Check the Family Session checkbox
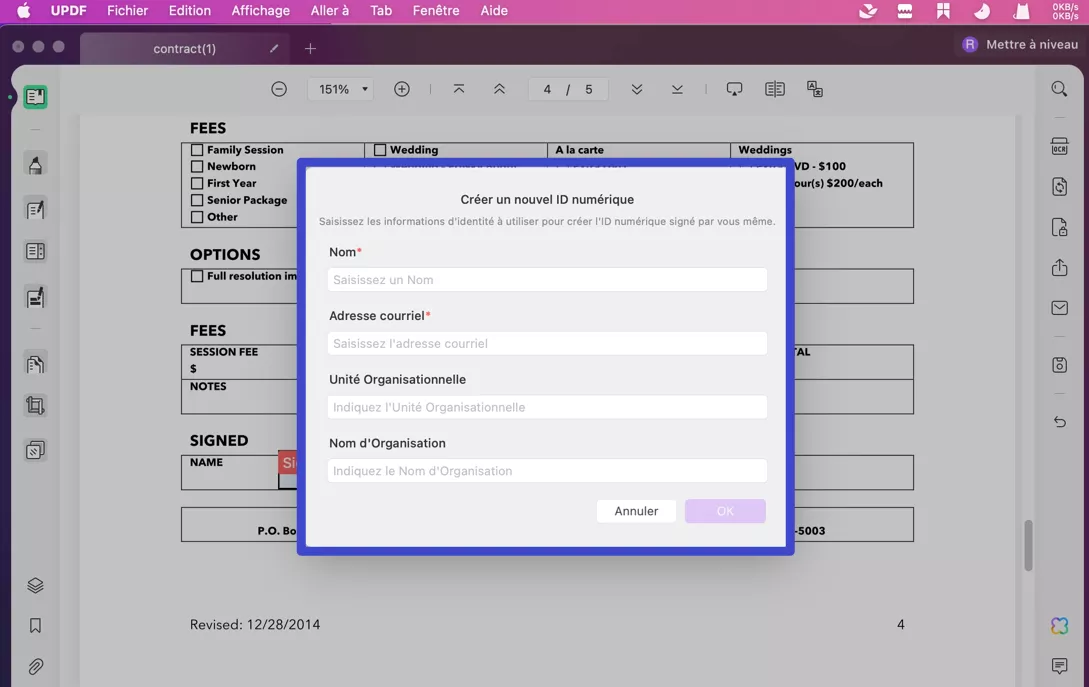Image resolution: width=1089 pixels, height=687 pixels. (197, 149)
